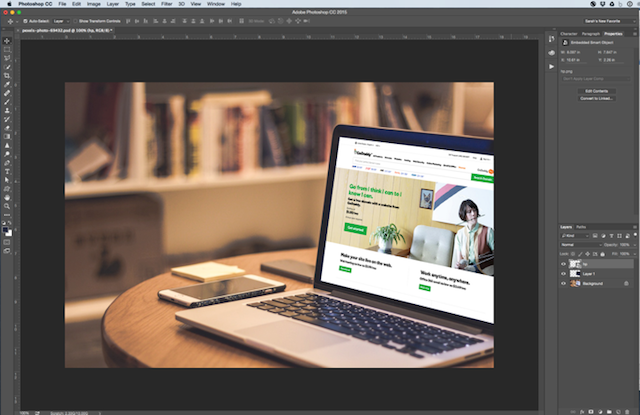This screenshot has height=415, width=640.
Task: Open the Filter menu
Action: point(167,4)
